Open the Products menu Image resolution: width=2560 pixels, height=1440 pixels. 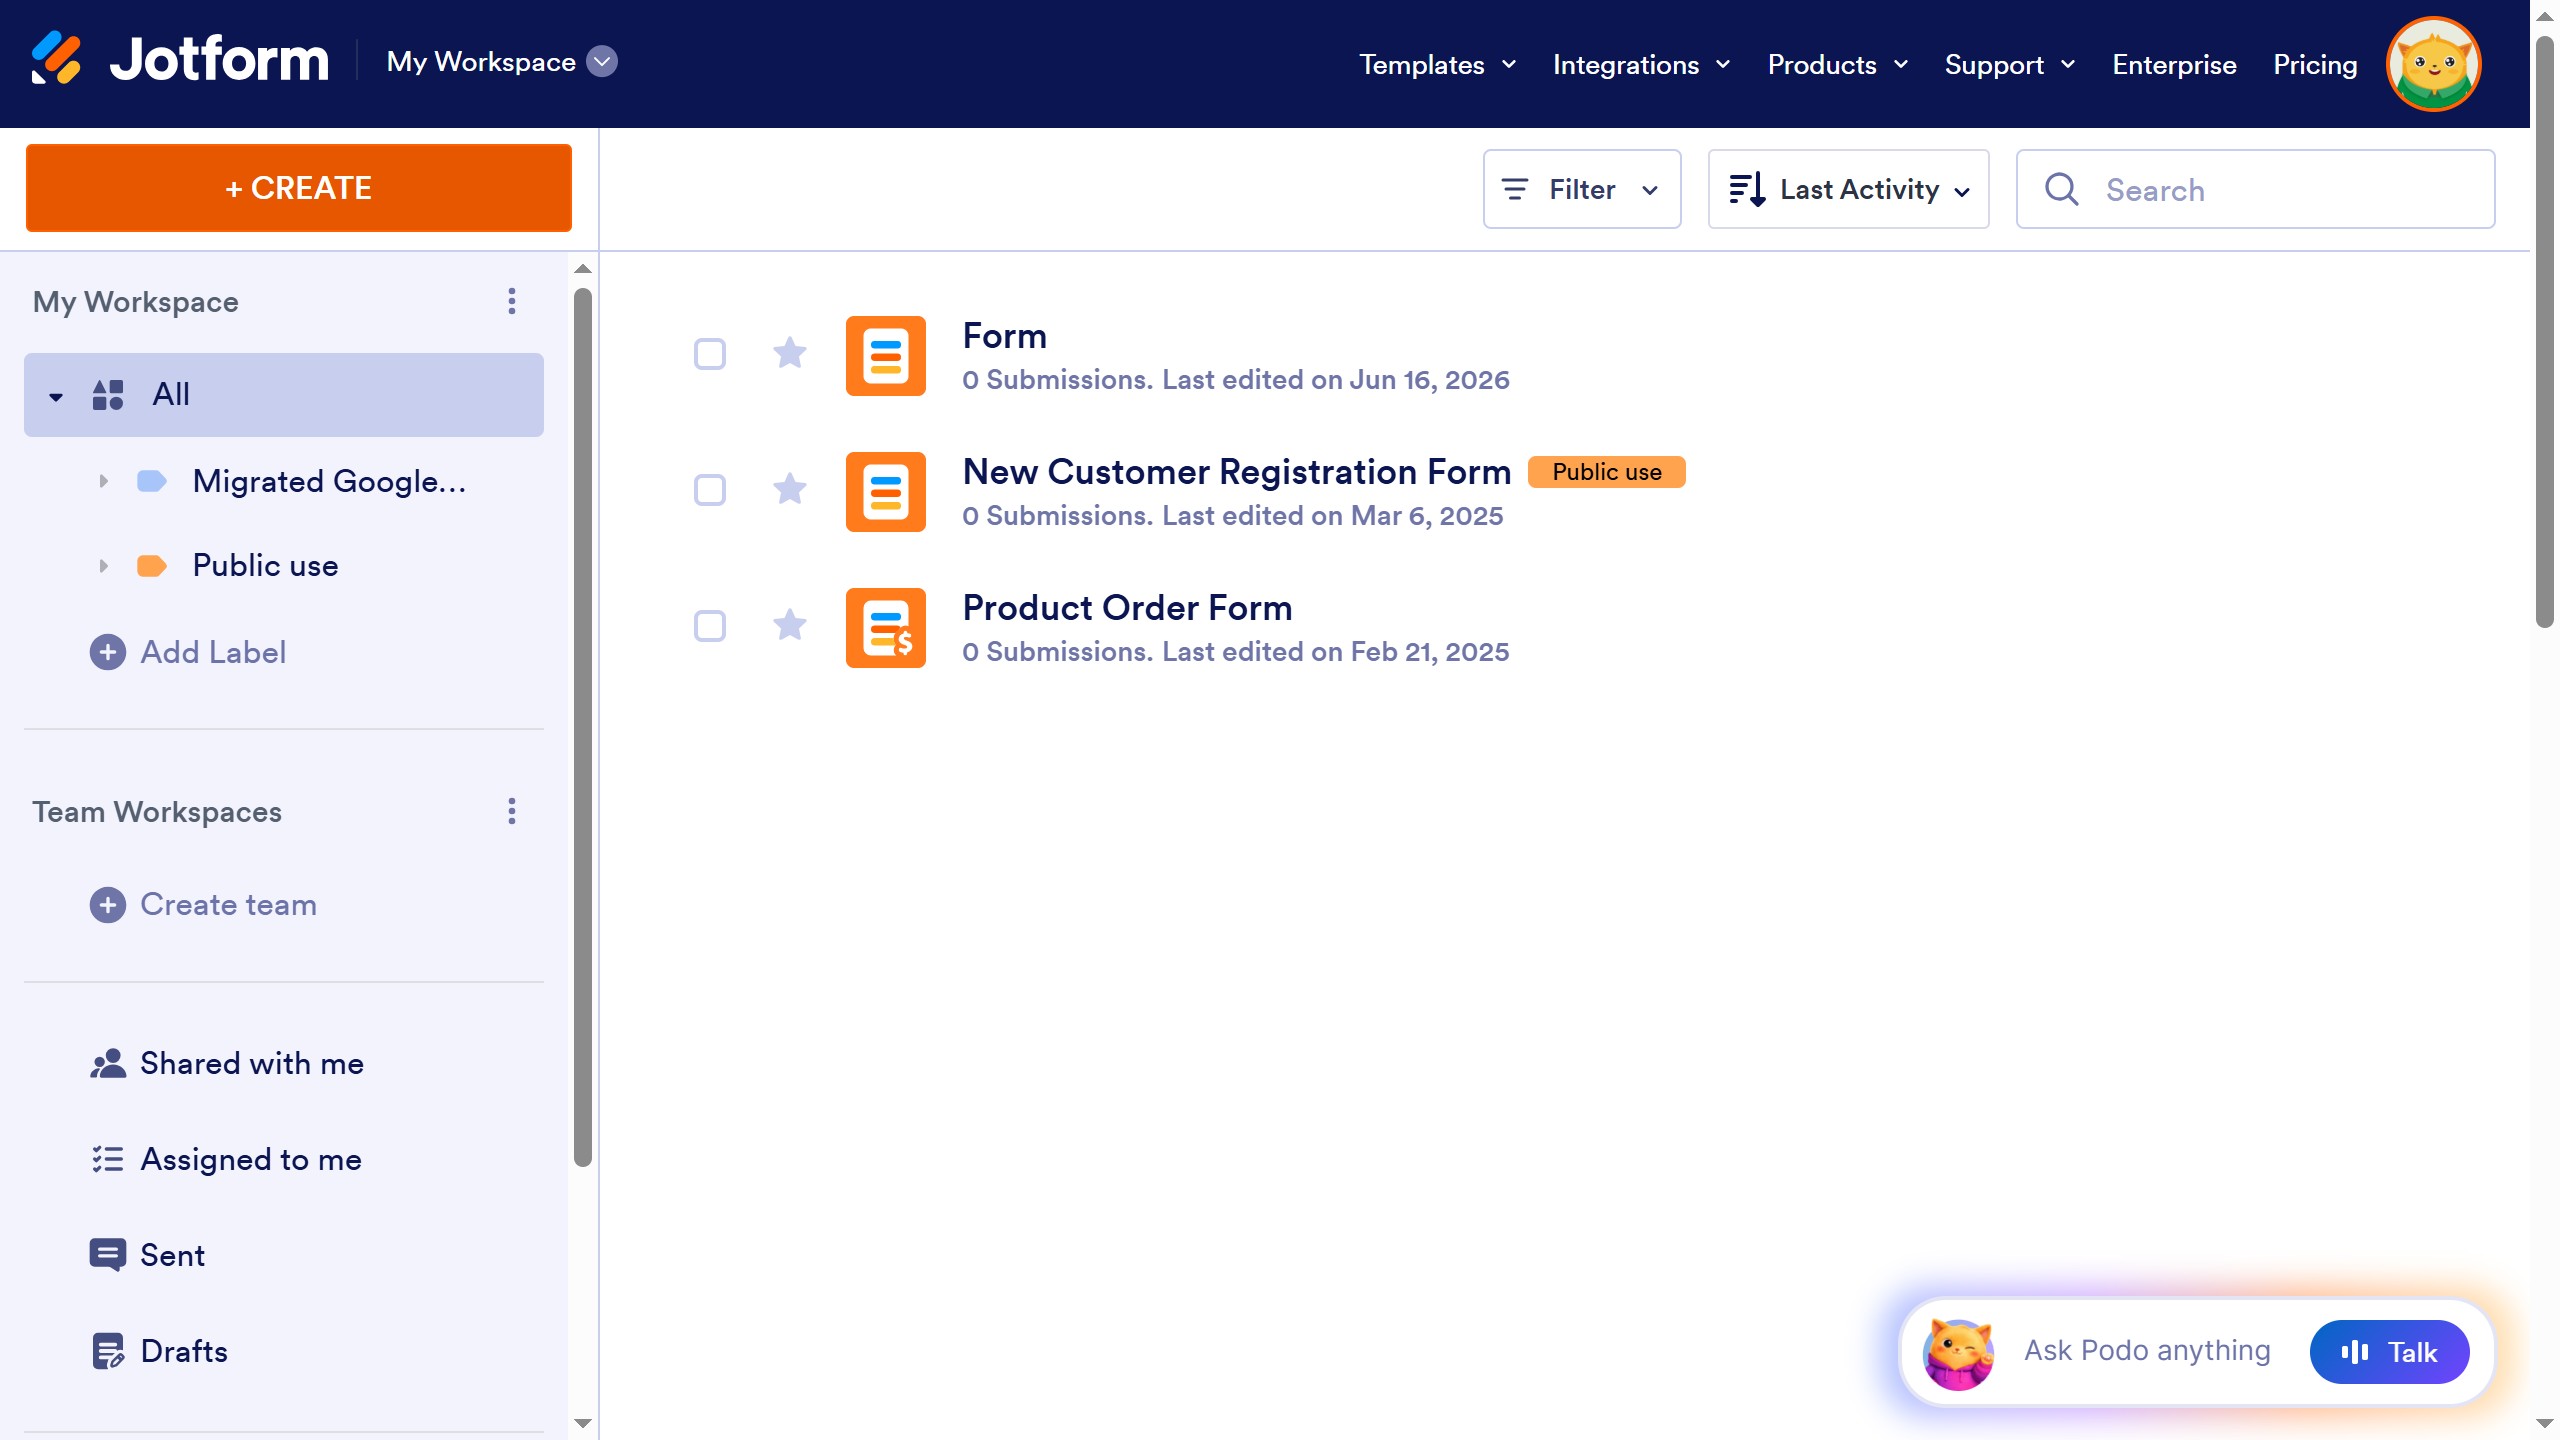(x=1837, y=65)
